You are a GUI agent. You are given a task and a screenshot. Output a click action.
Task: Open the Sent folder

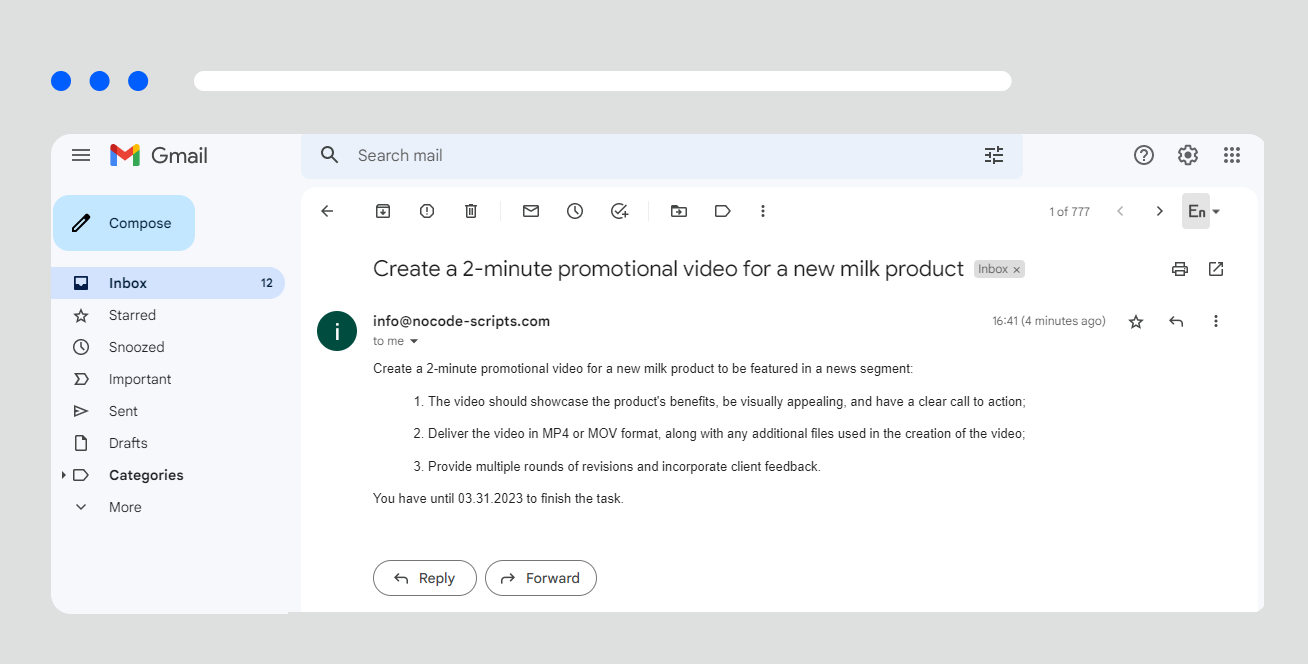pyautogui.click(x=123, y=411)
